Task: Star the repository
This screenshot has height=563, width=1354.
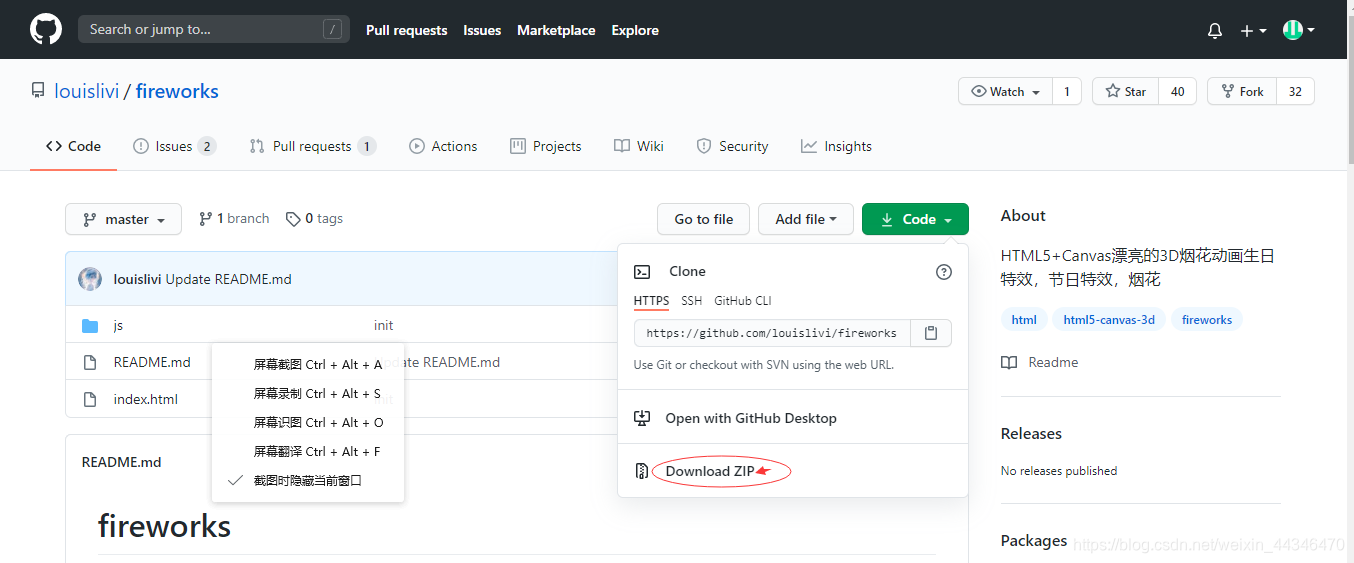Action: [x=1125, y=91]
